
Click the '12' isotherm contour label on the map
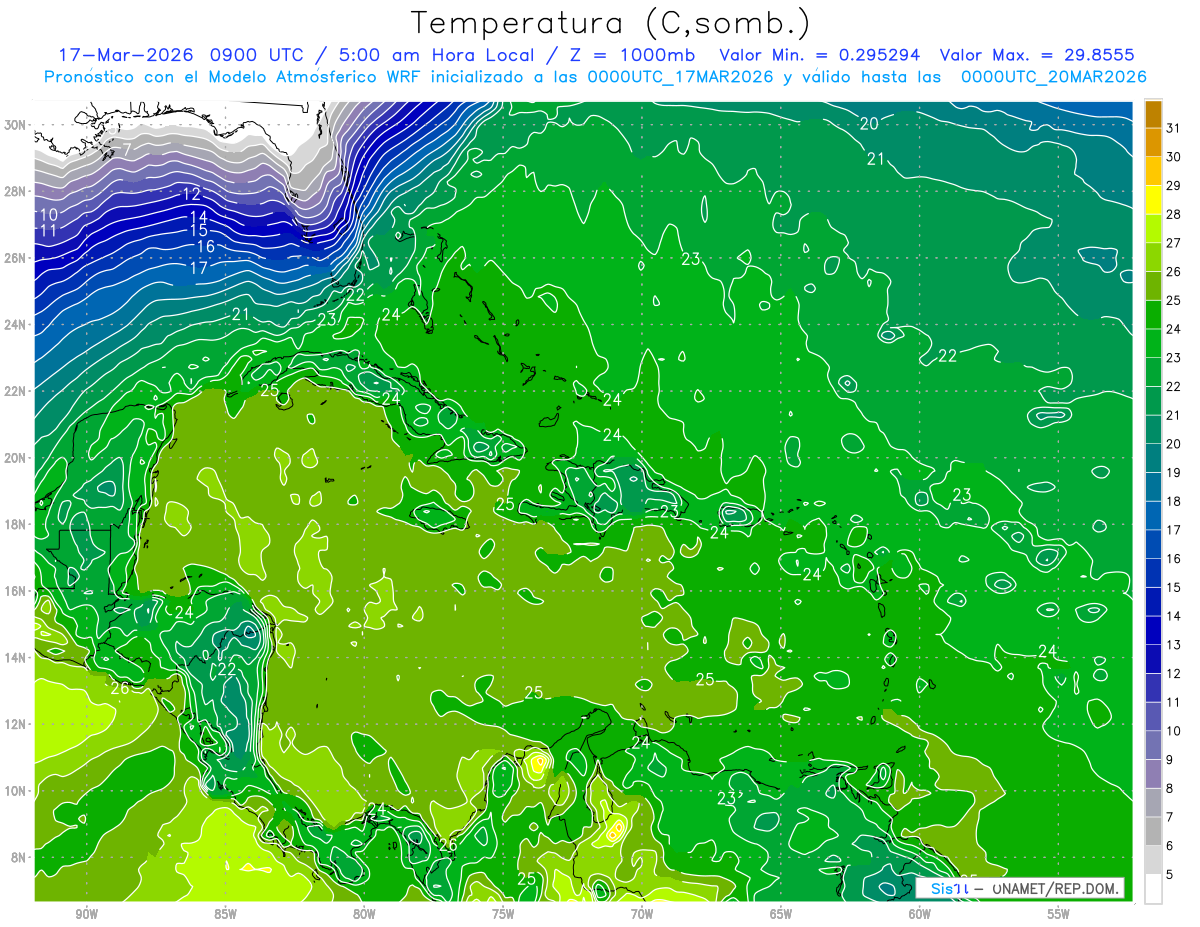click(x=192, y=194)
